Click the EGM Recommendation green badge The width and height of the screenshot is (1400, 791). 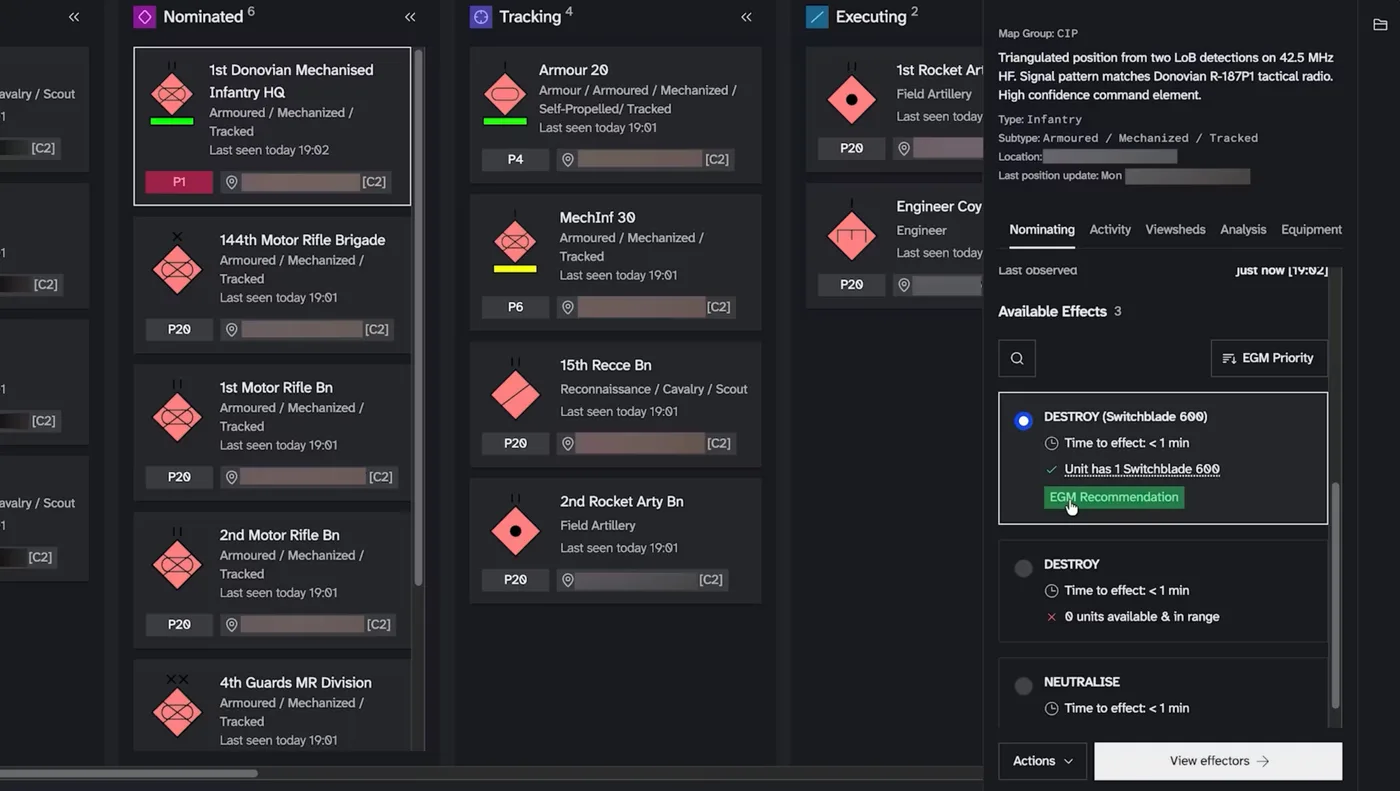pyautogui.click(x=1114, y=497)
